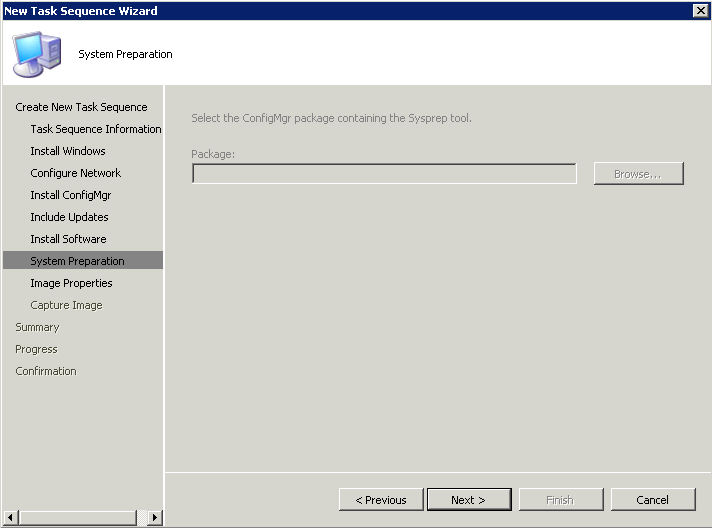Click the Next > button
The height and width of the screenshot is (528, 712).
469,500
